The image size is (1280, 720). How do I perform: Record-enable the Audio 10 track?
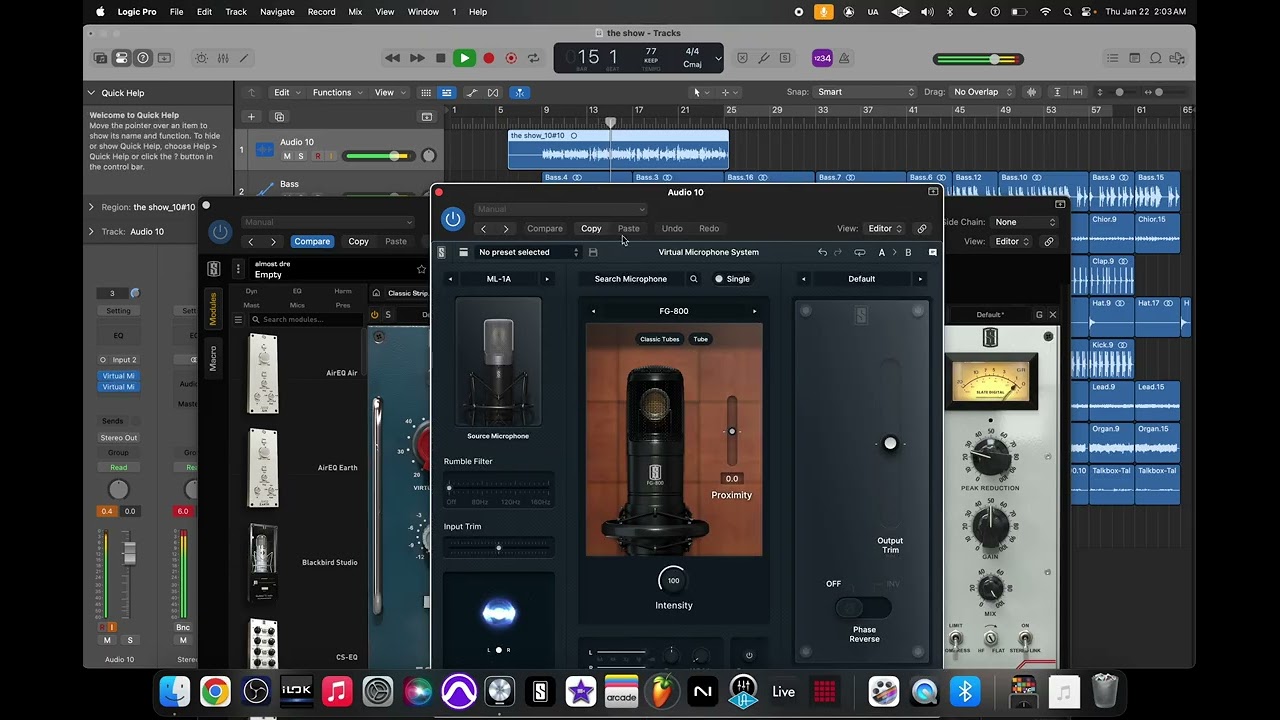[x=318, y=156]
